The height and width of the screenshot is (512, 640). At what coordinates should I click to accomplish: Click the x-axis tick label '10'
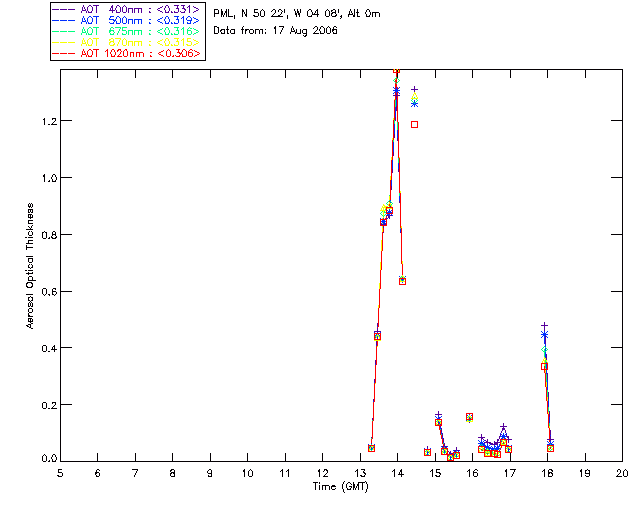[247, 474]
